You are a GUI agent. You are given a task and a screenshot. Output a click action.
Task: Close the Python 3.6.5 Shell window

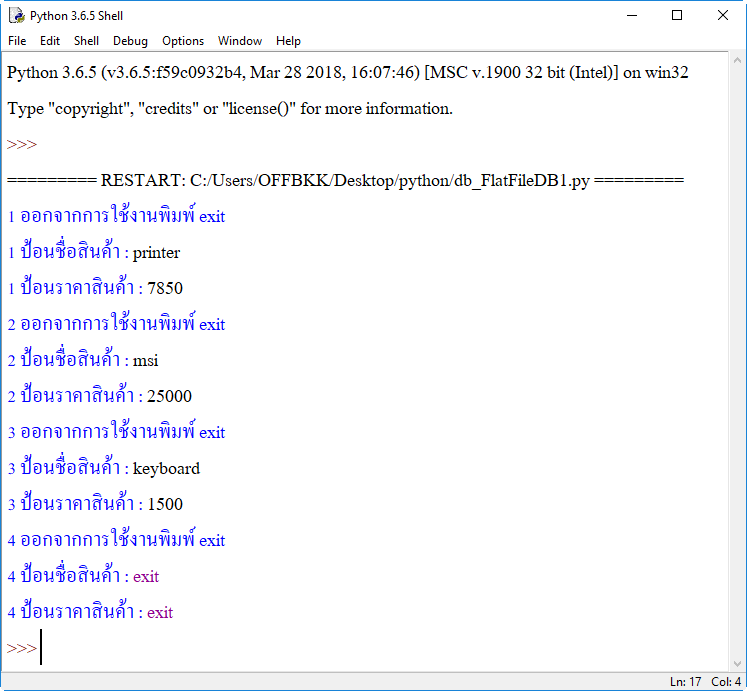723,16
